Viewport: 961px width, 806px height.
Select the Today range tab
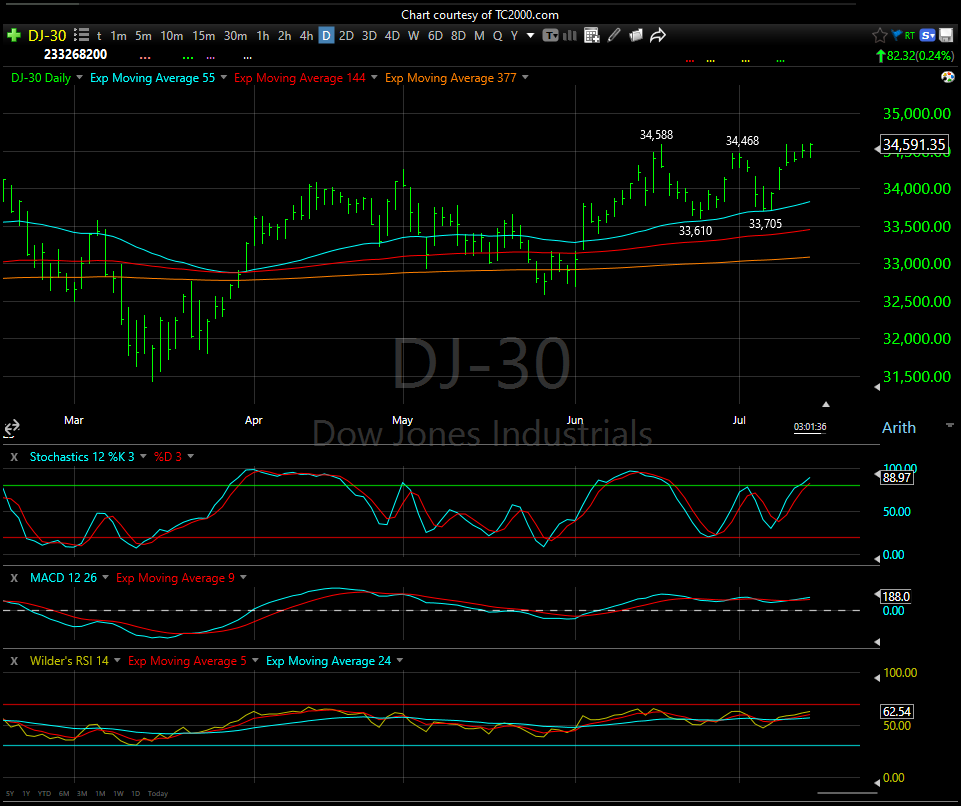[x=158, y=794]
